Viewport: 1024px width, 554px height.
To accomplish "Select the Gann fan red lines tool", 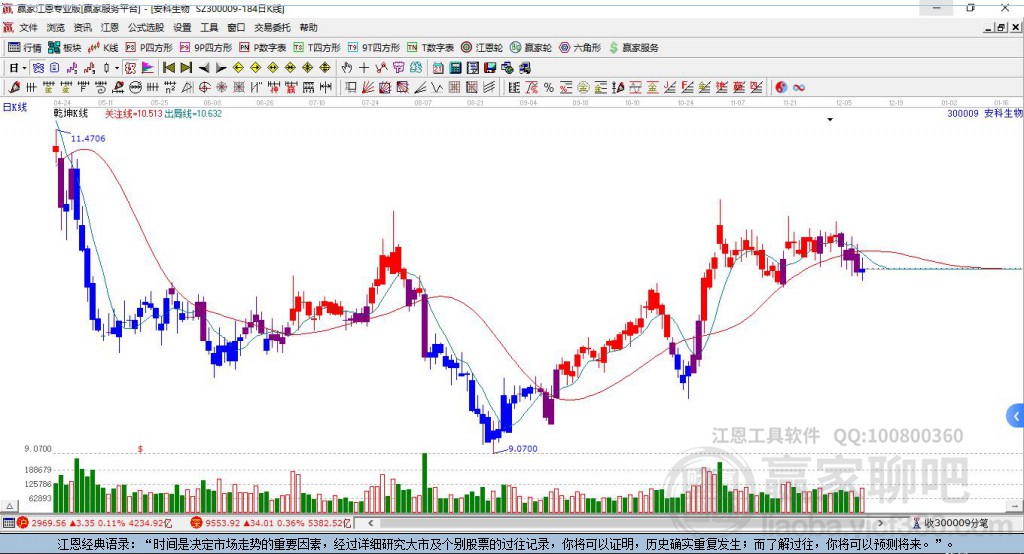I will (368, 88).
